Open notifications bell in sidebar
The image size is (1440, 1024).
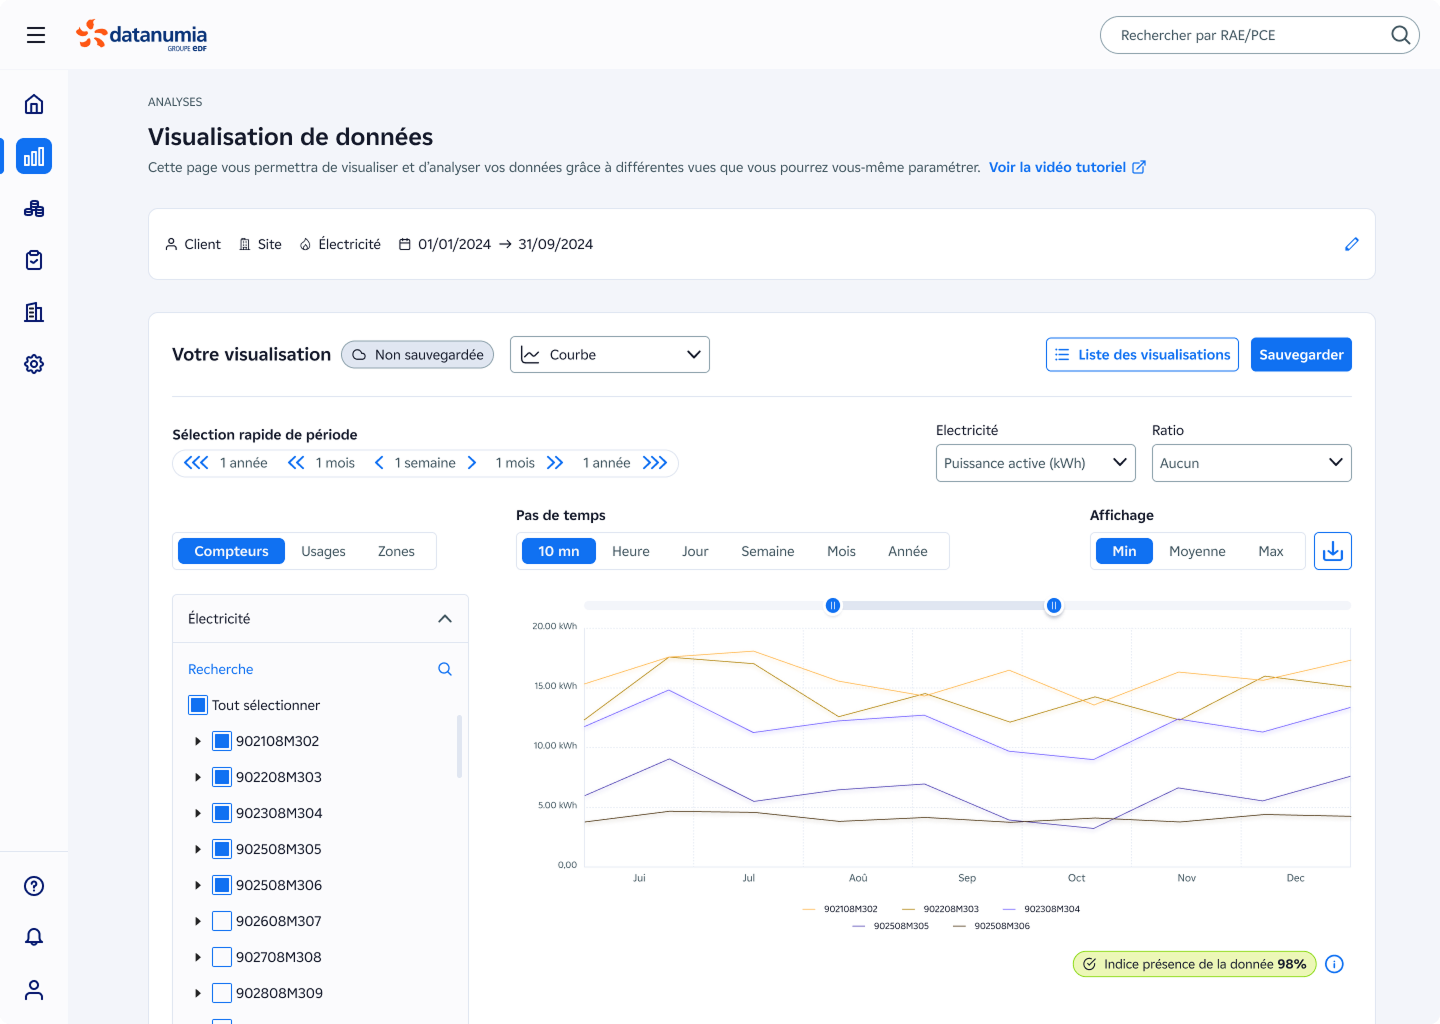34,937
